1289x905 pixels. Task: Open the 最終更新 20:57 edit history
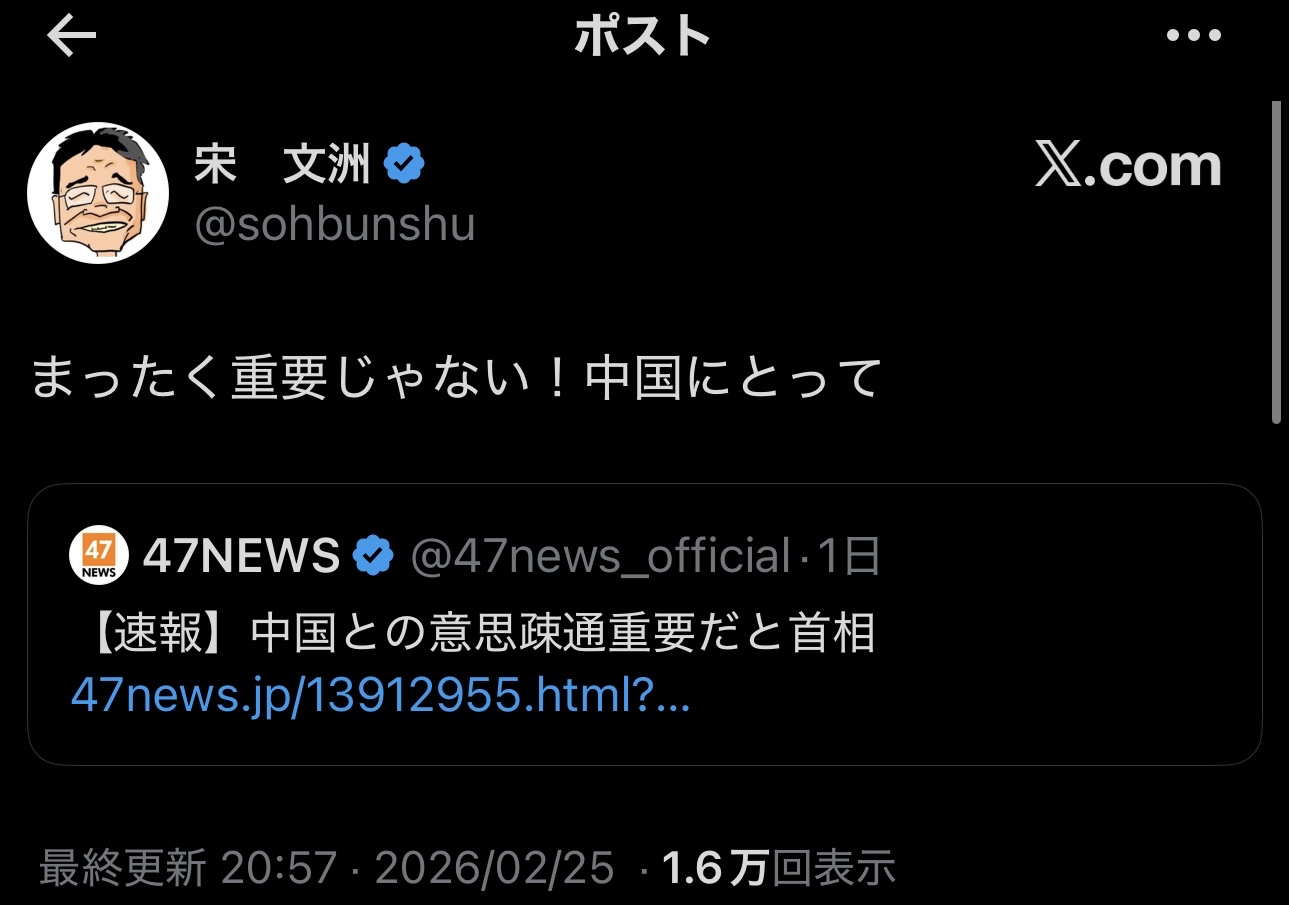pyautogui.click(x=188, y=869)
